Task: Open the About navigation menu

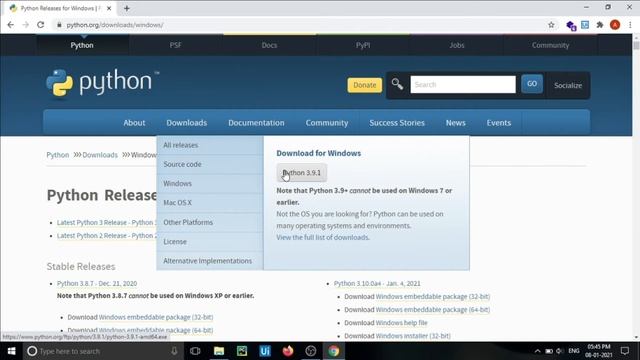Action: [134, 123]
